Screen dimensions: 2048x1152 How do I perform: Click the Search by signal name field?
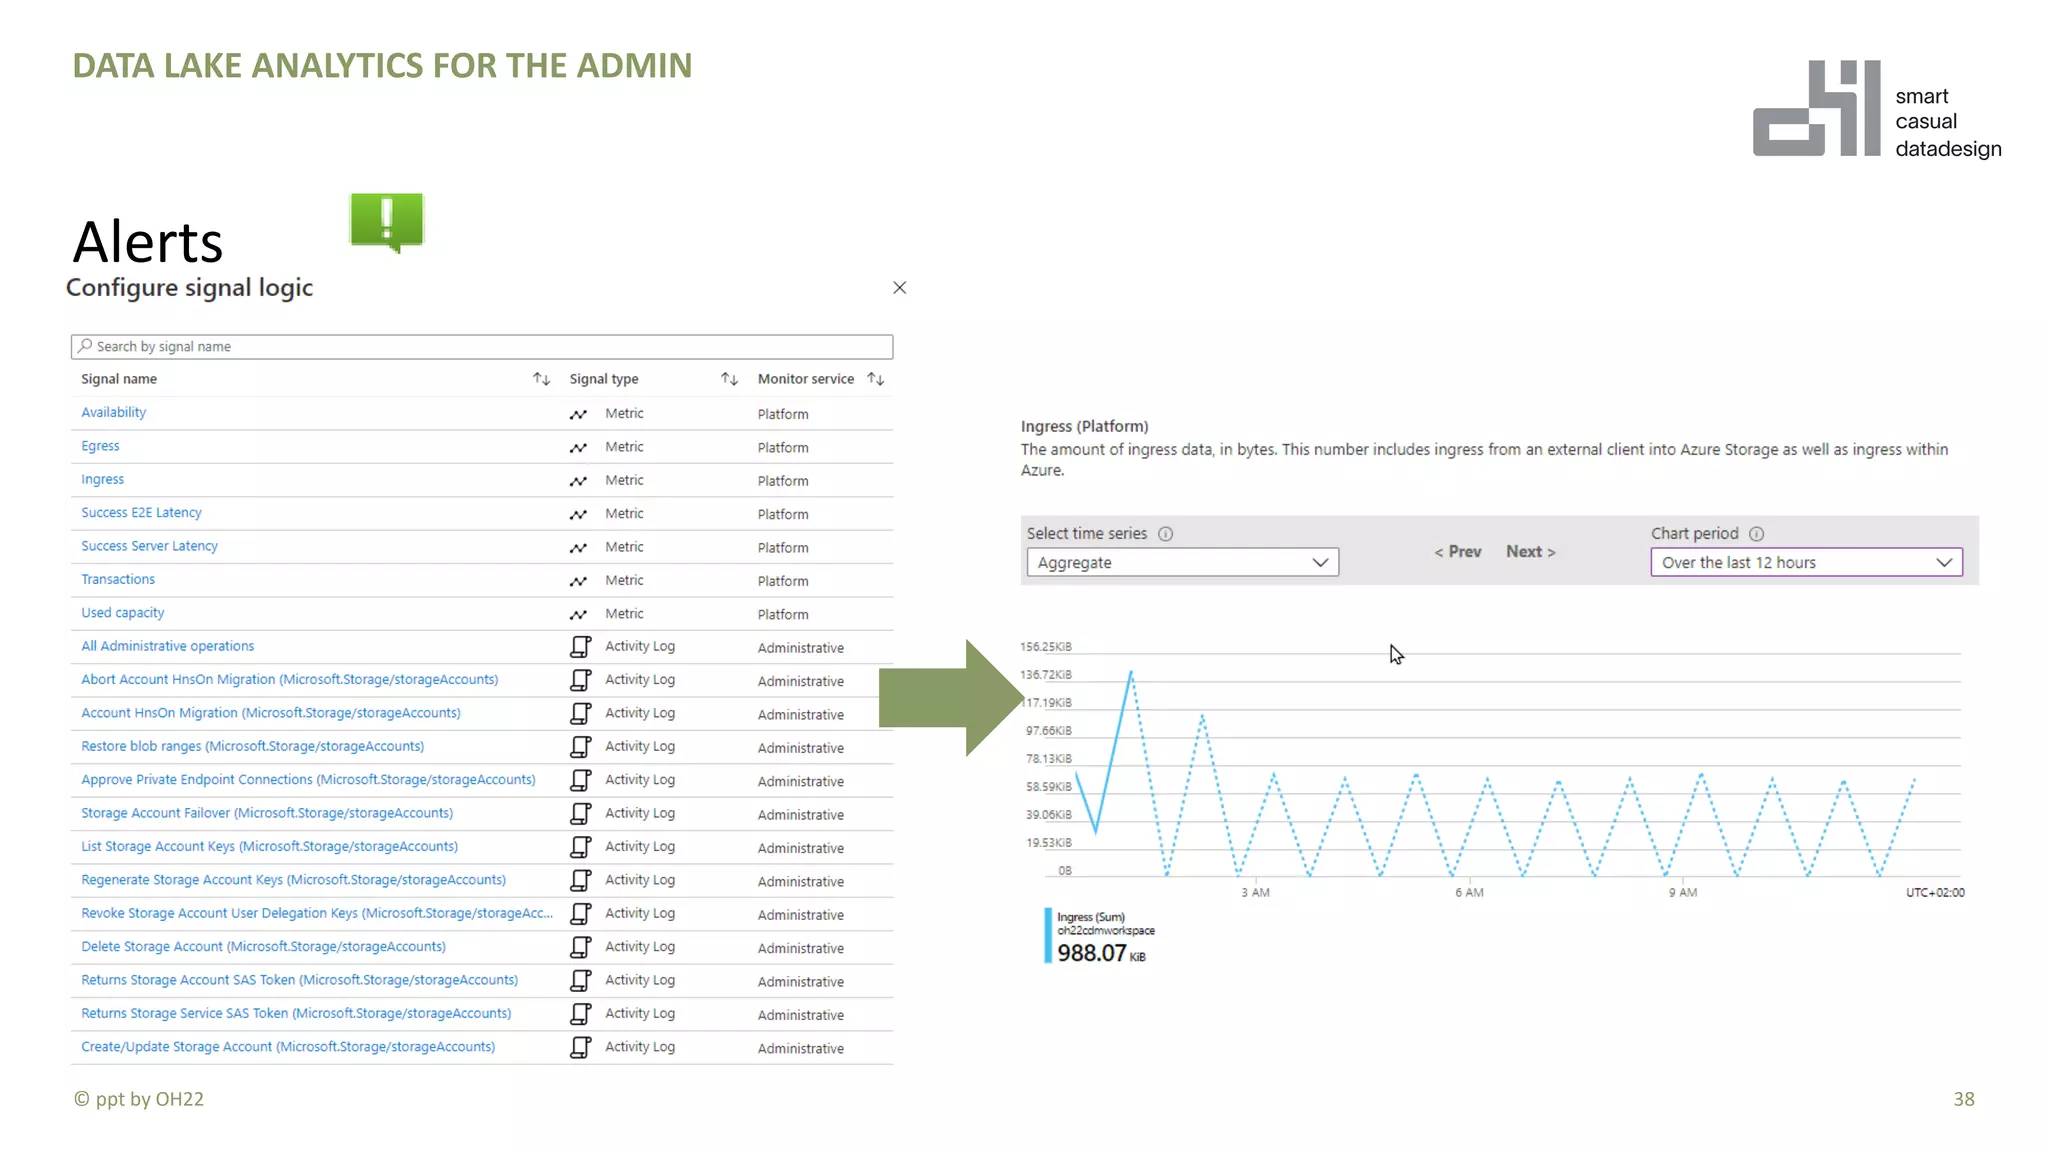(481, 347)
